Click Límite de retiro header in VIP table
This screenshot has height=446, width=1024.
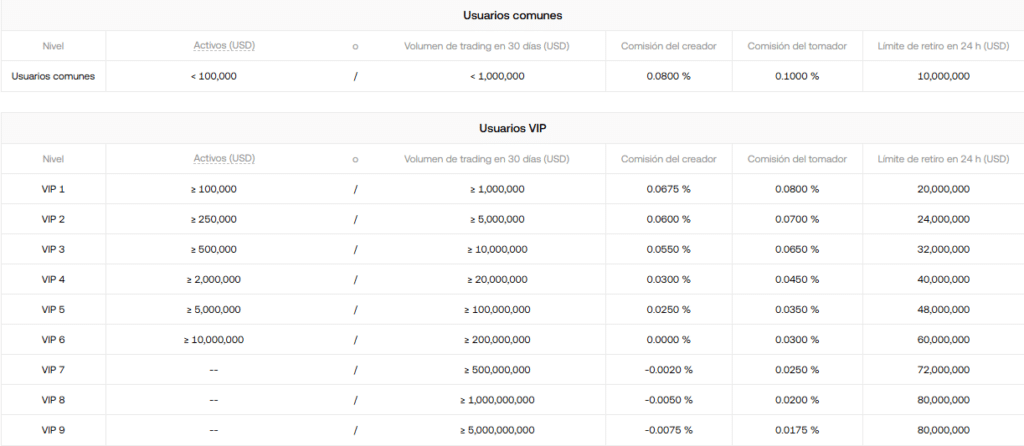click(x=942, y=159)
